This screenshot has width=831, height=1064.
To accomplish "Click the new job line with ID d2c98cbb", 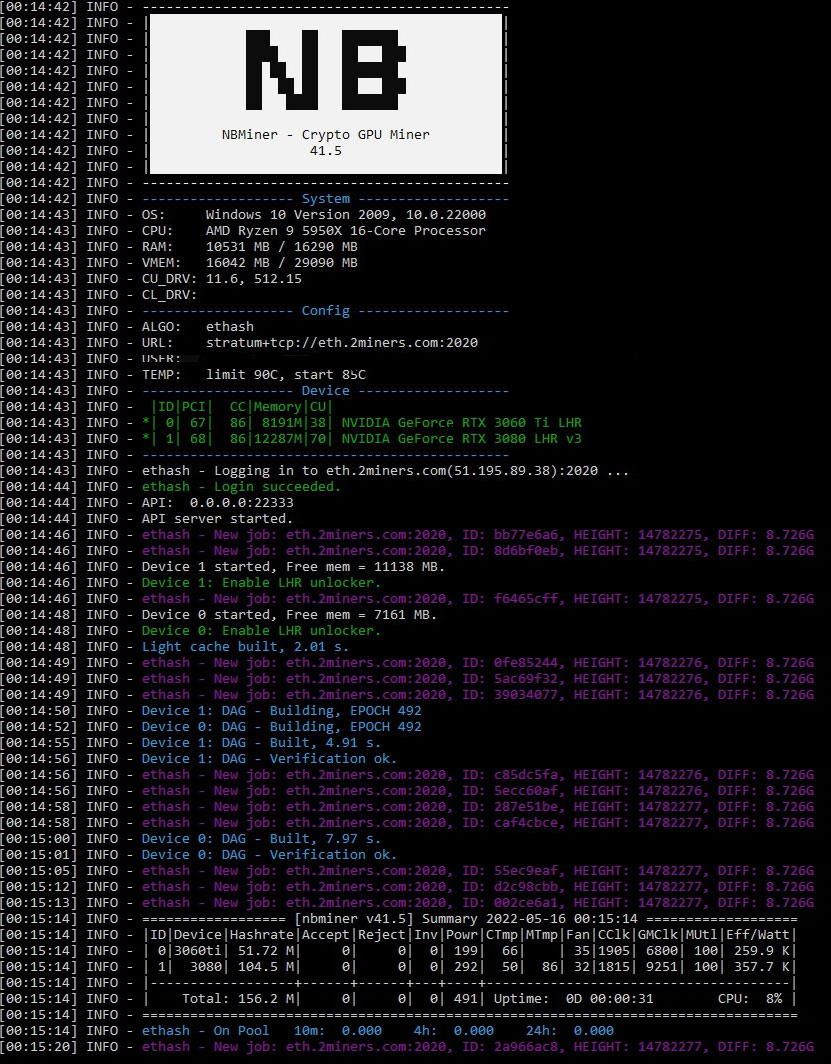I will pyautogui.click(x=478, y=887).
